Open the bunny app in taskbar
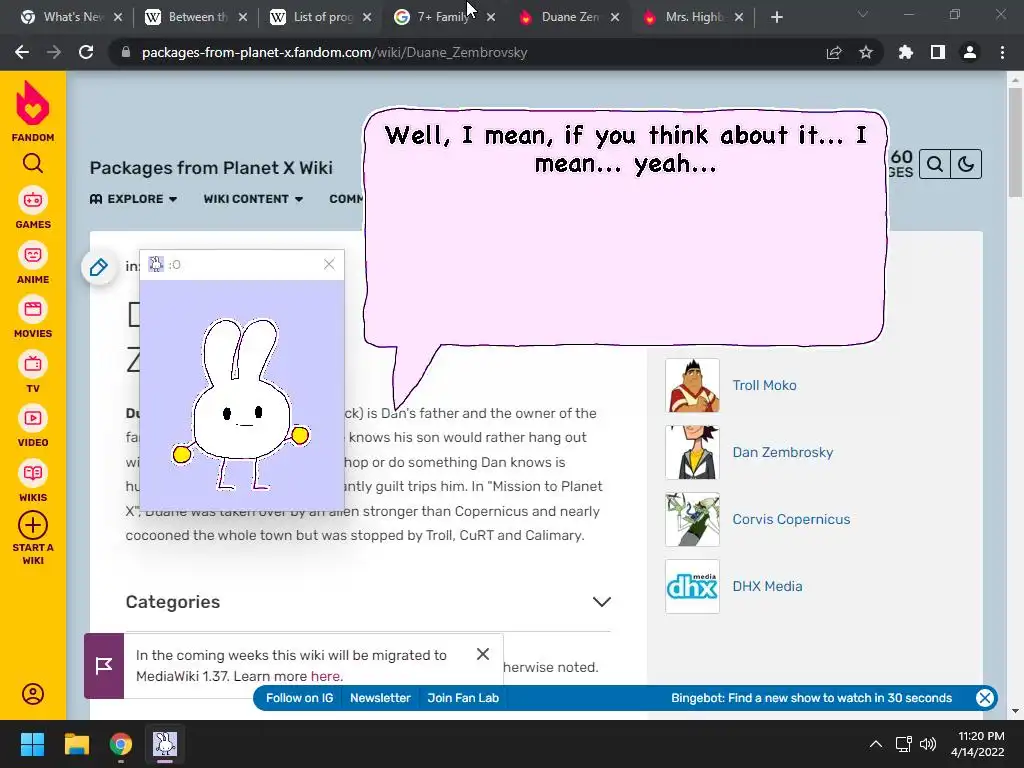Screen dimensions: 1024x768 coord(165,744)
